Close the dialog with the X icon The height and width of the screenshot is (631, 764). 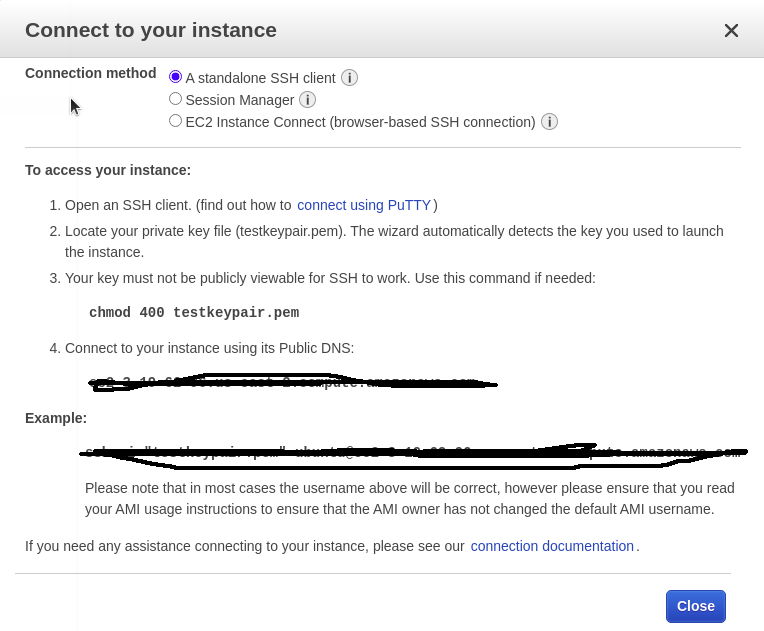click(x=731, y=31)
